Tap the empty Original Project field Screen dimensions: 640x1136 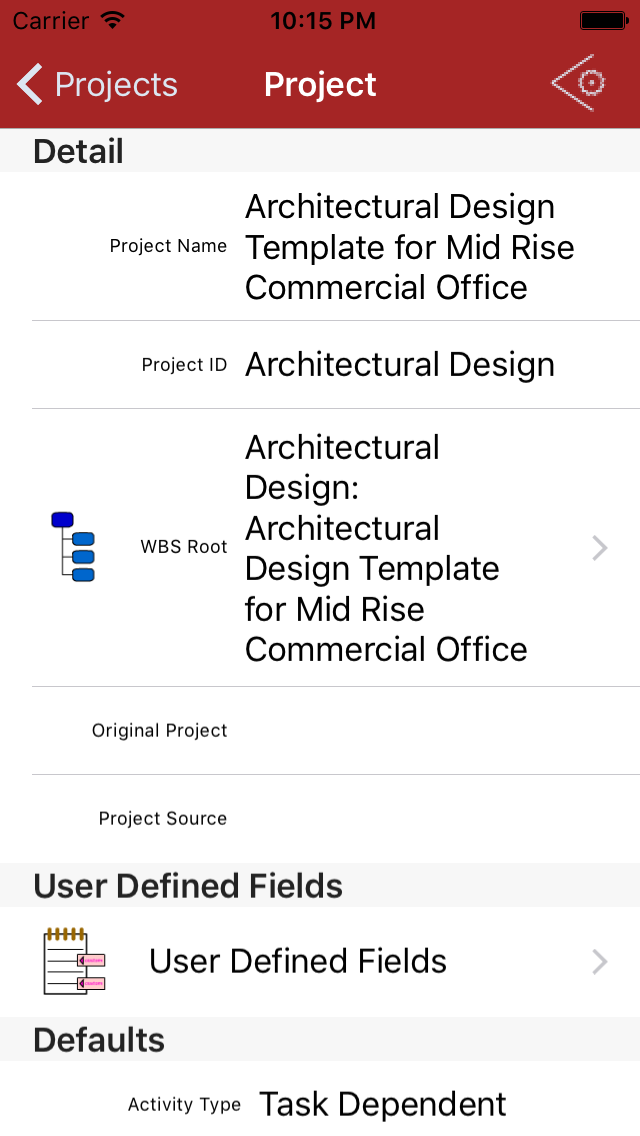click(x=430, y=731)
